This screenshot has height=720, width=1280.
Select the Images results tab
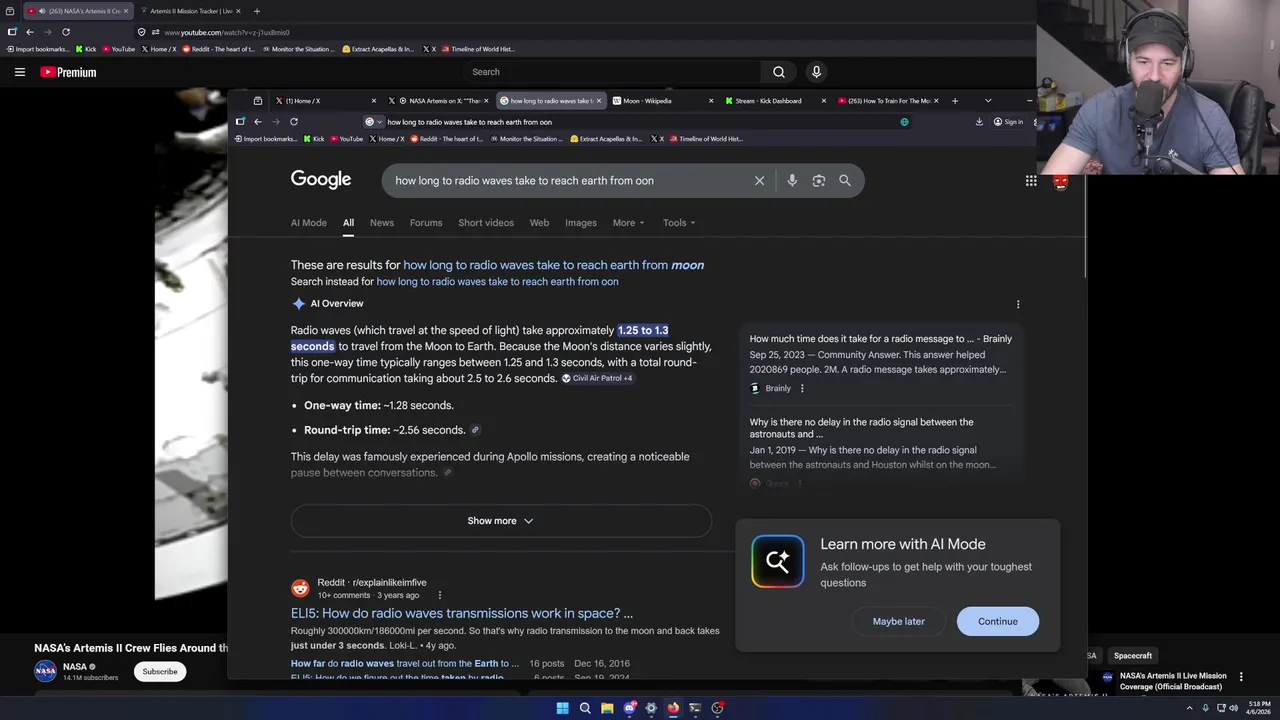581,223
